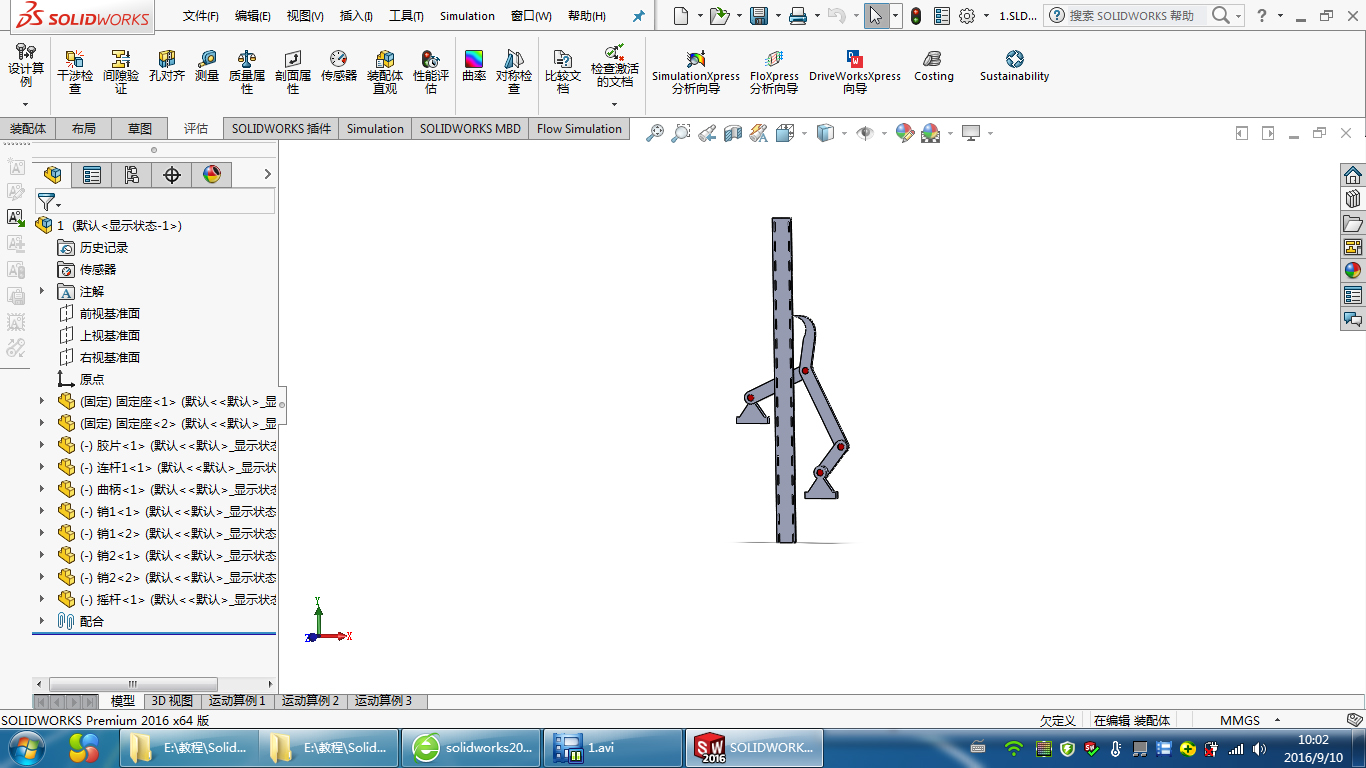1366x768 pixels.
Task: Switch to the FeatureManager design tree tab
Action: [x=52, y=175]
